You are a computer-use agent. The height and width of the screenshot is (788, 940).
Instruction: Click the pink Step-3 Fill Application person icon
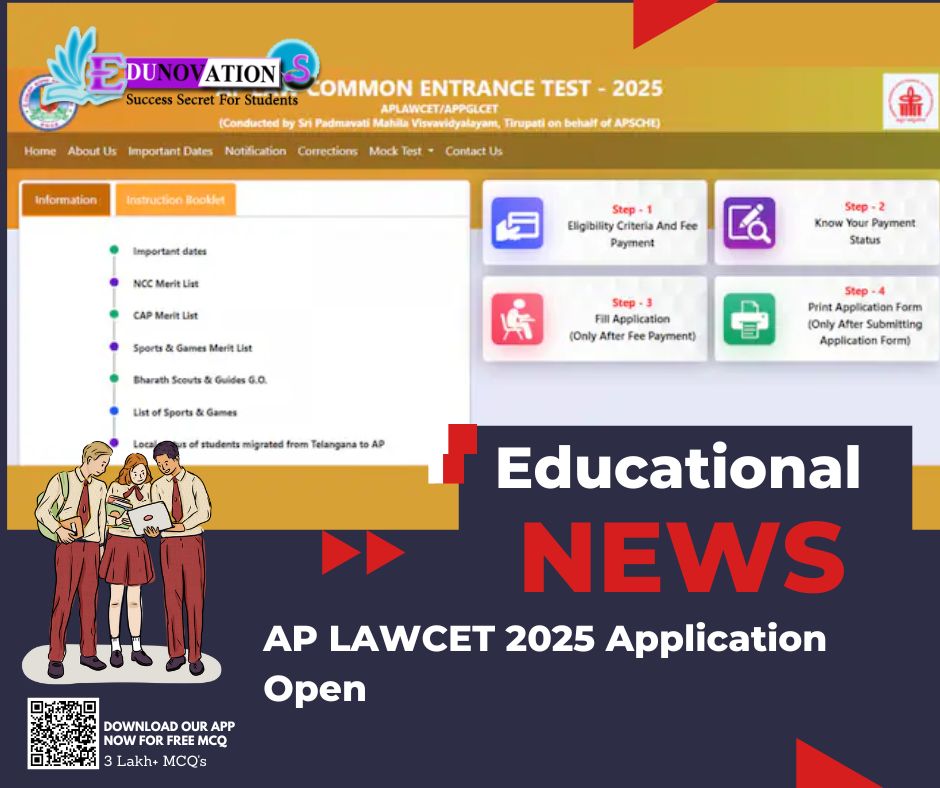point(519,317)
